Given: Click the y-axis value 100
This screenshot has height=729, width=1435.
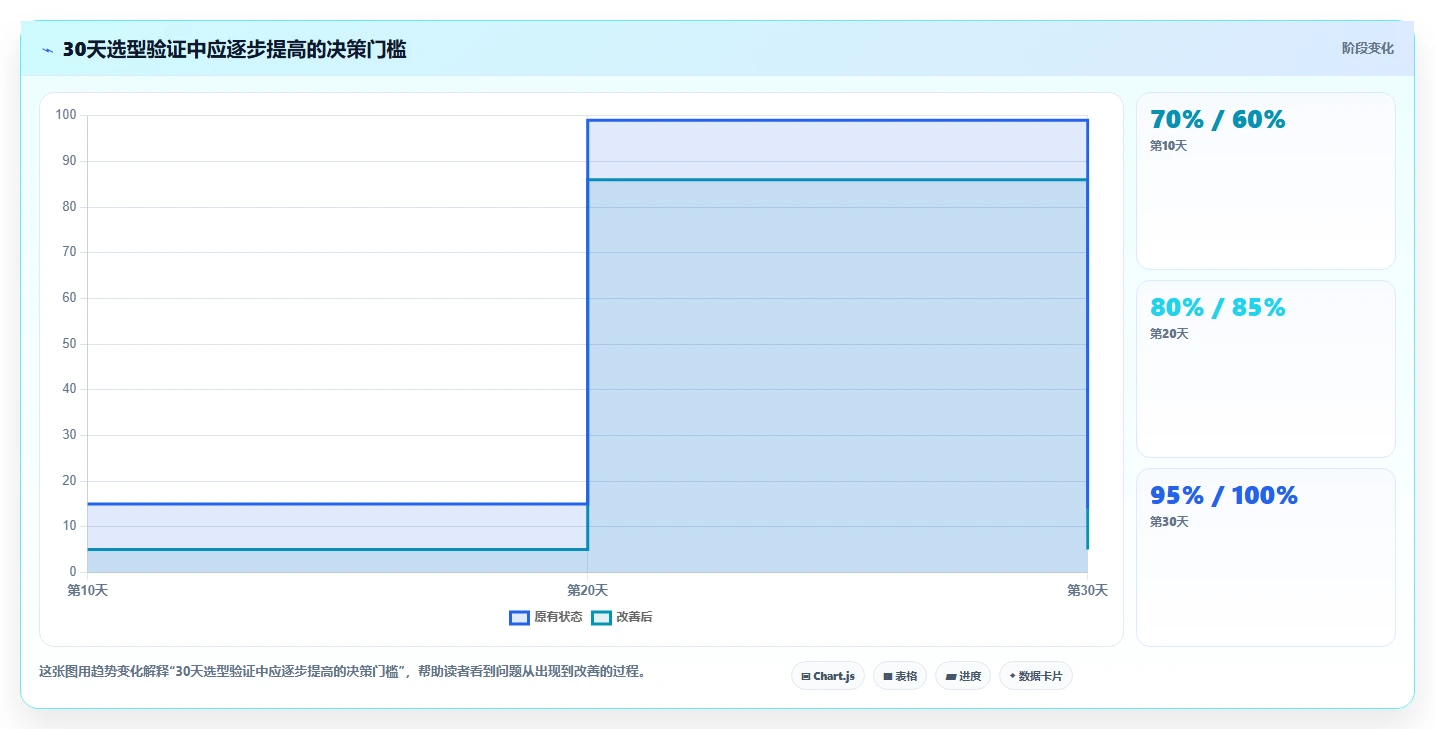Looking at the screenshot, I should coord(66,115).
